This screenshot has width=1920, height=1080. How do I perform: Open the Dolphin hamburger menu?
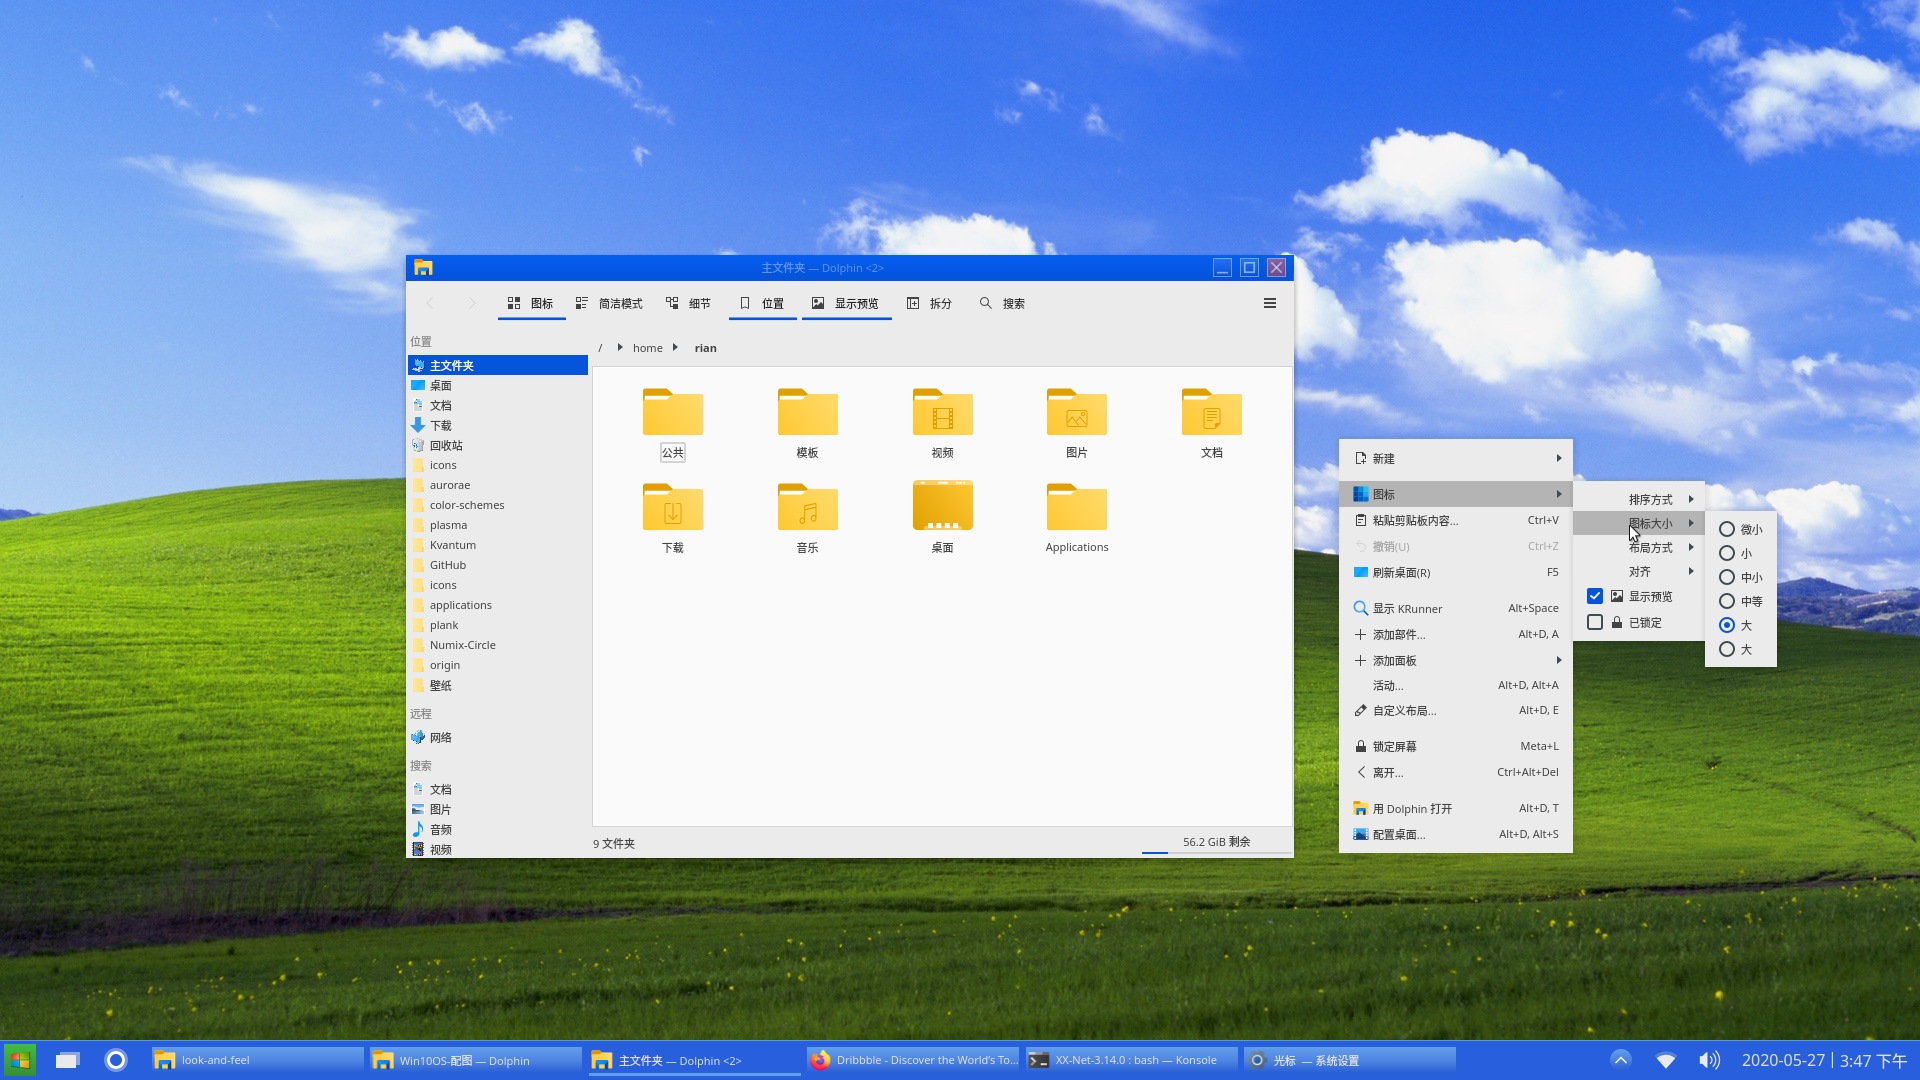point(1270,303)
